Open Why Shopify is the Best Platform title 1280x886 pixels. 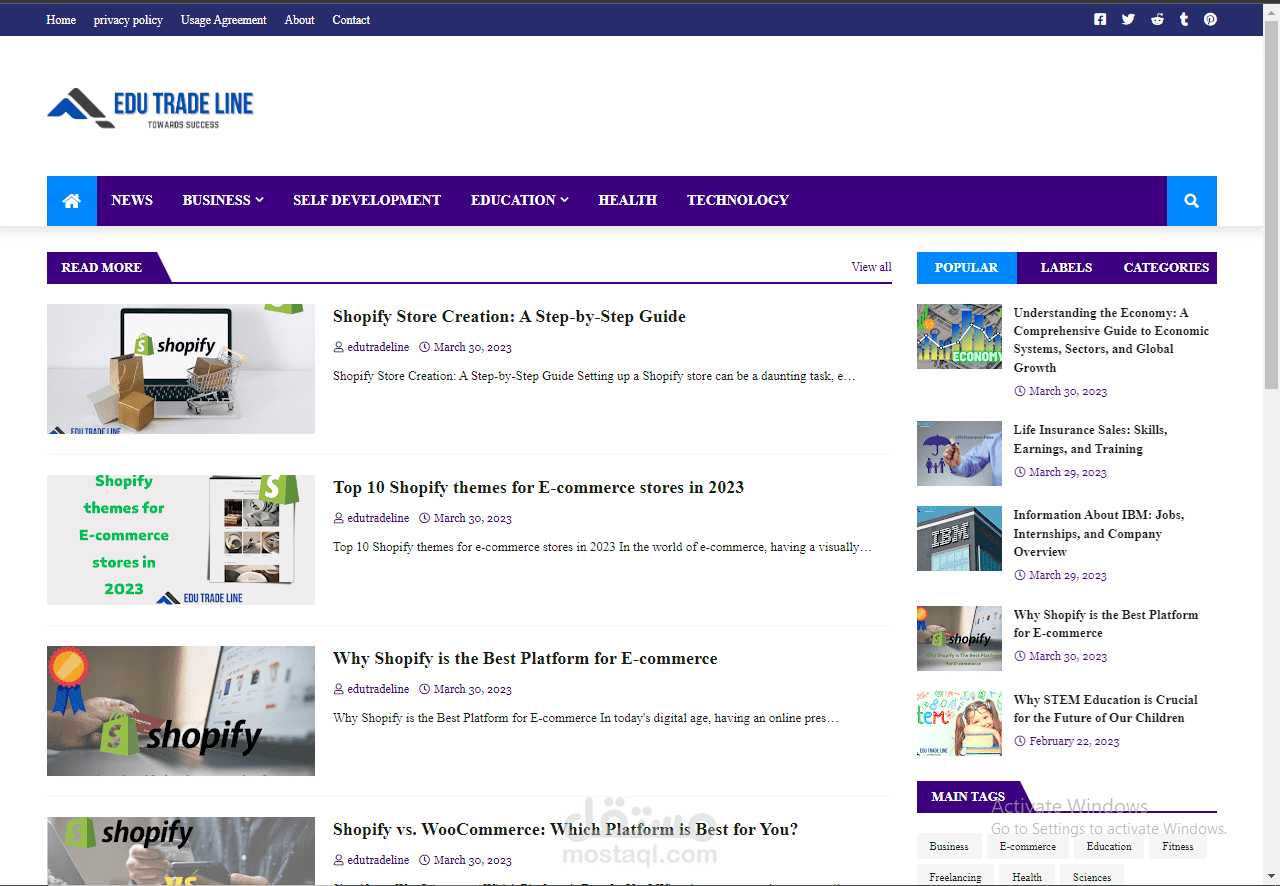click(525, 659)
